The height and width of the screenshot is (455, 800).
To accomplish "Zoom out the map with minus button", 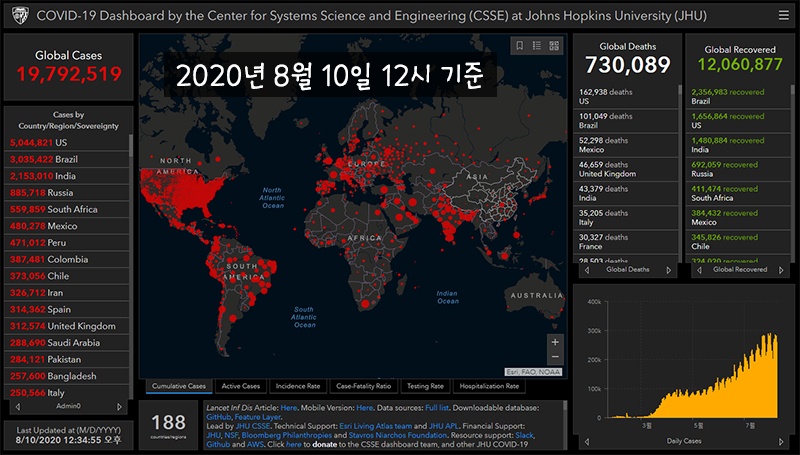I will [555, 357].
